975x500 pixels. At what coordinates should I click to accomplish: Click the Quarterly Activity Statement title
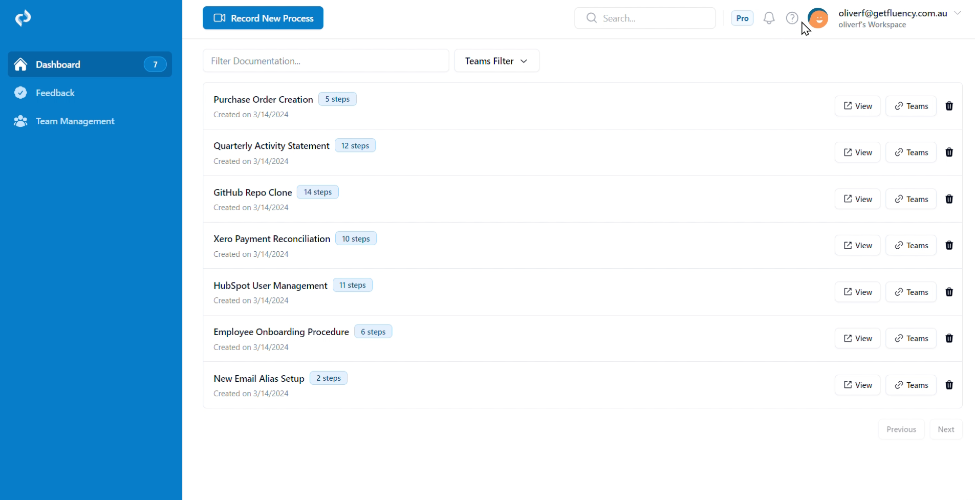pyautogui.click(x=271, y=146)
